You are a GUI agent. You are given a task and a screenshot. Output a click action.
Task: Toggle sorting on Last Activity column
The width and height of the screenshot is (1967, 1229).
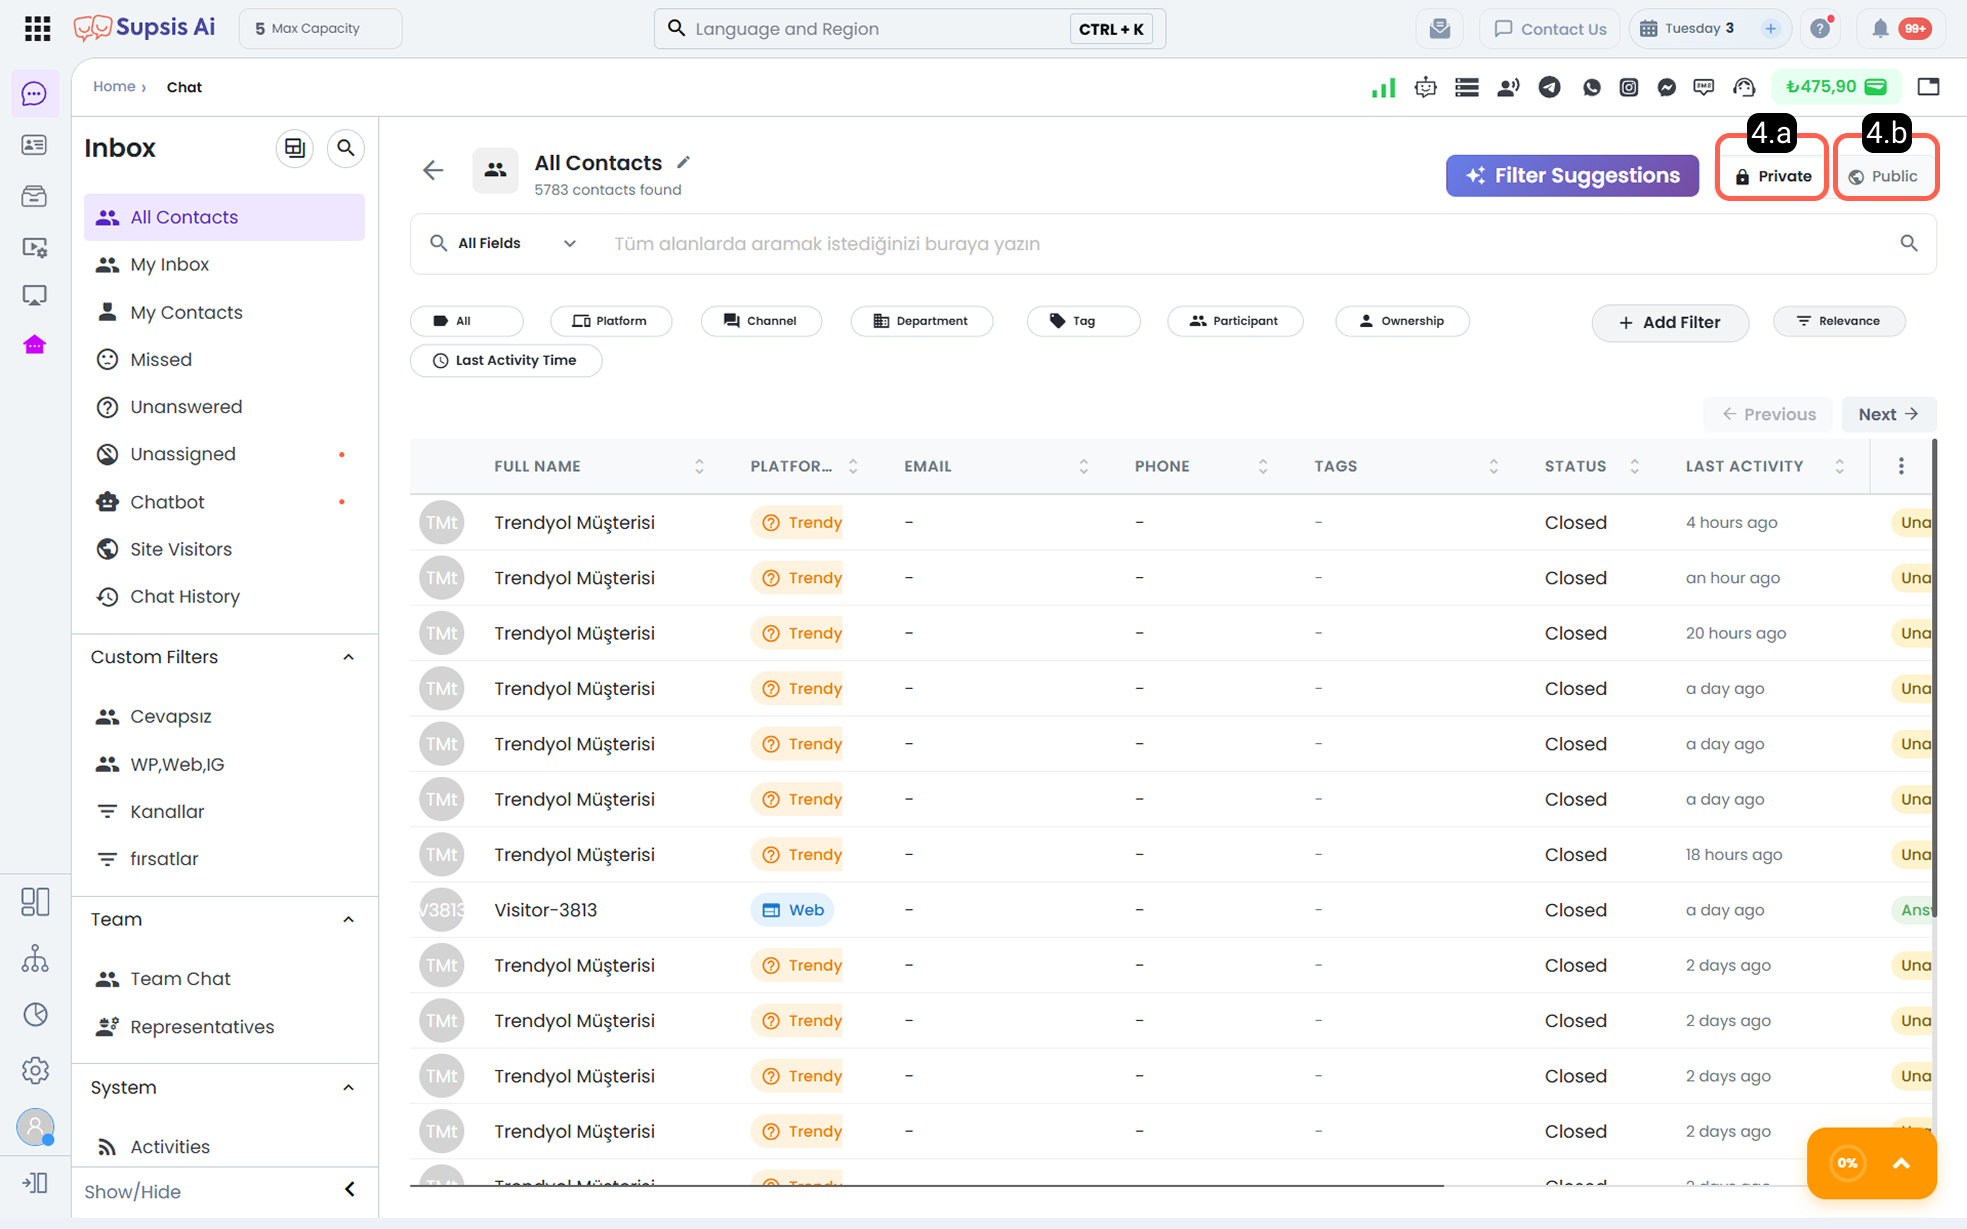click(x=1839, y=466)
